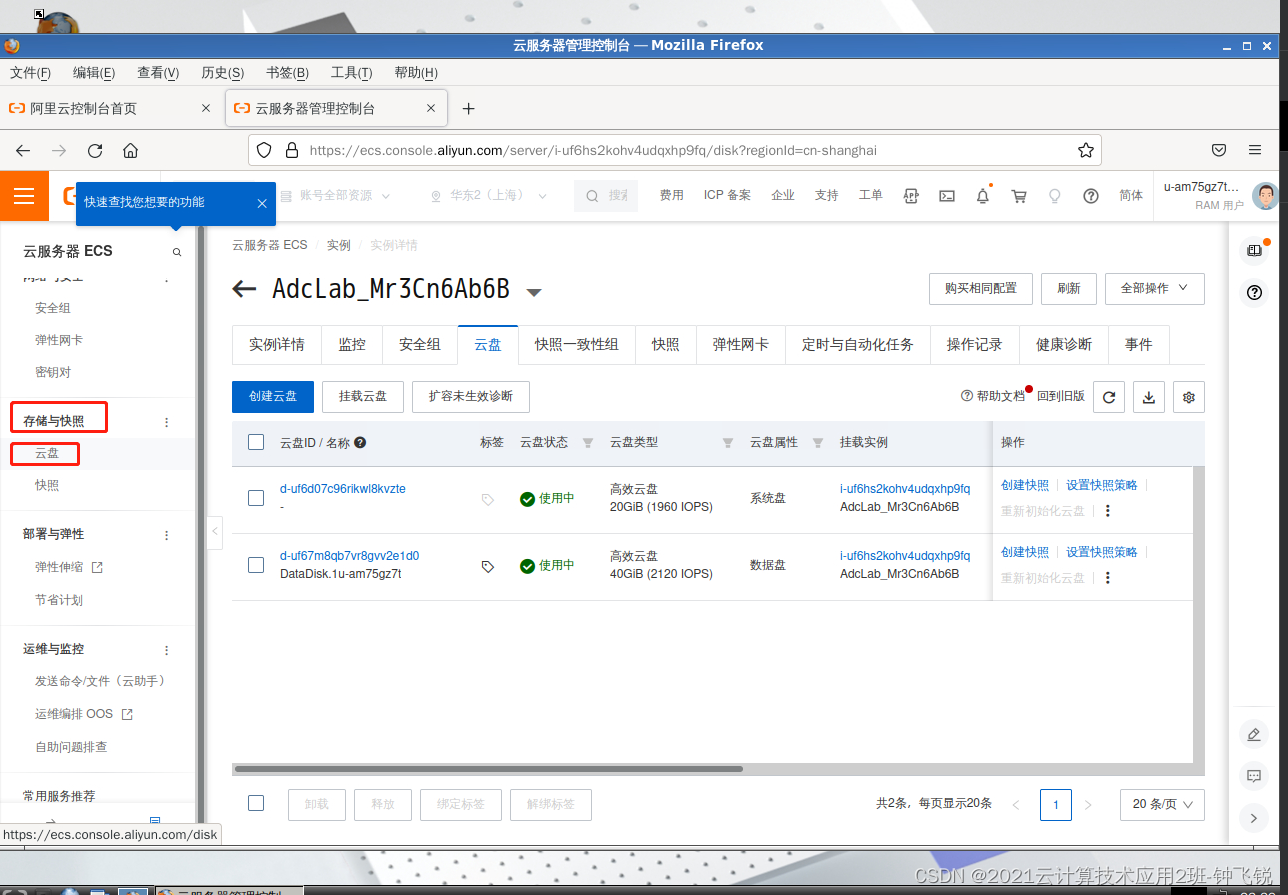
Task: Select checkbox for disk d-uf6d07c96rikwl8kvzte
Action: [x=256, y=498]
